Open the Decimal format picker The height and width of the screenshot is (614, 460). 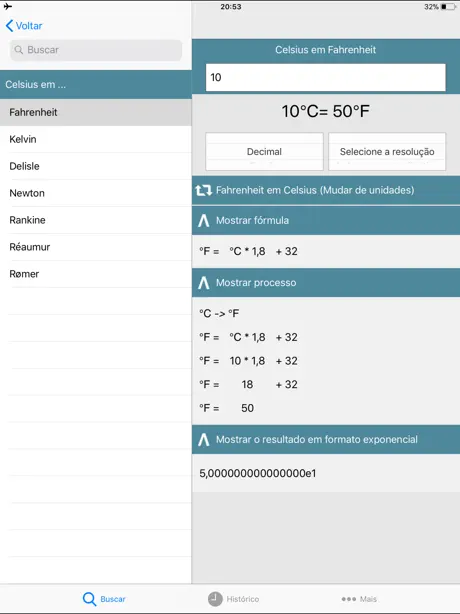pyautogui.click(x=264, y=152)
